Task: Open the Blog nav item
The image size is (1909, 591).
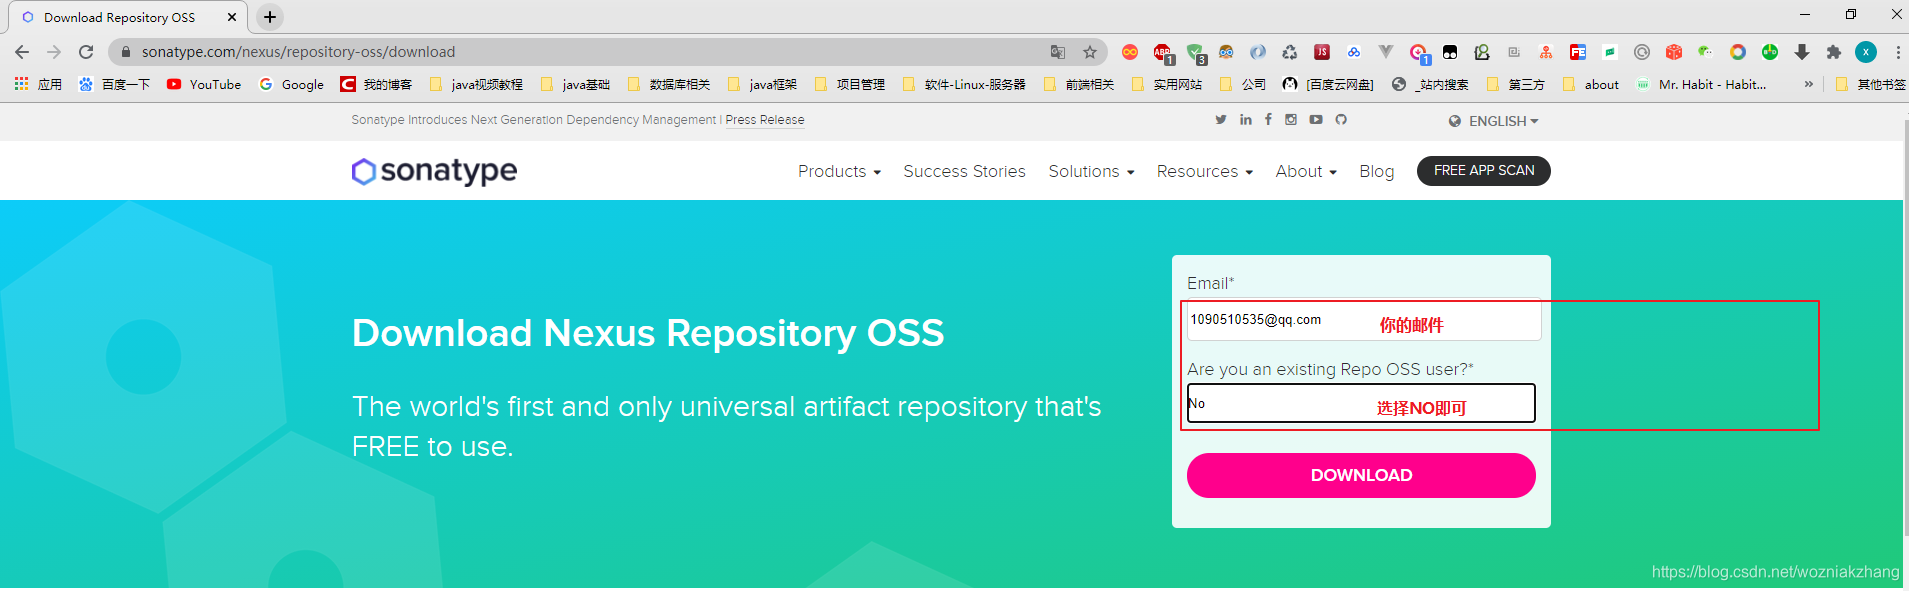Action: click(1376, 172)
